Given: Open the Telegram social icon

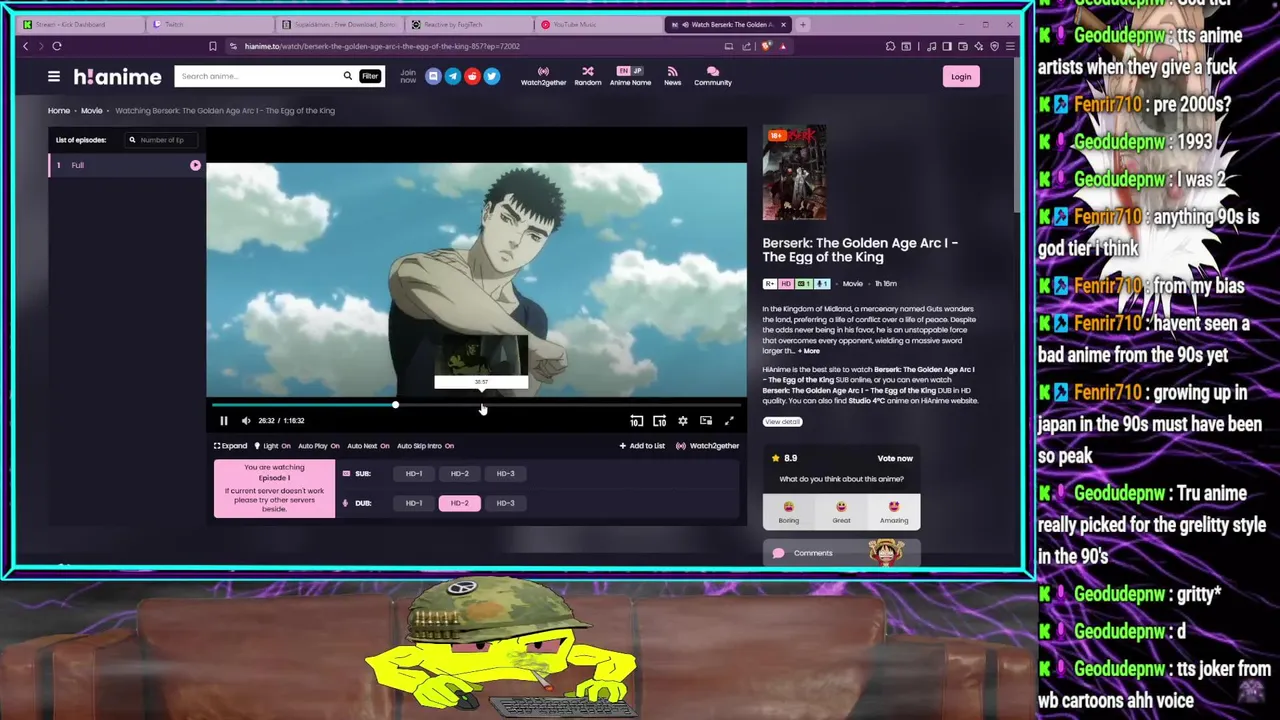Looking at the screenshot, I should (x=452, y=76).
